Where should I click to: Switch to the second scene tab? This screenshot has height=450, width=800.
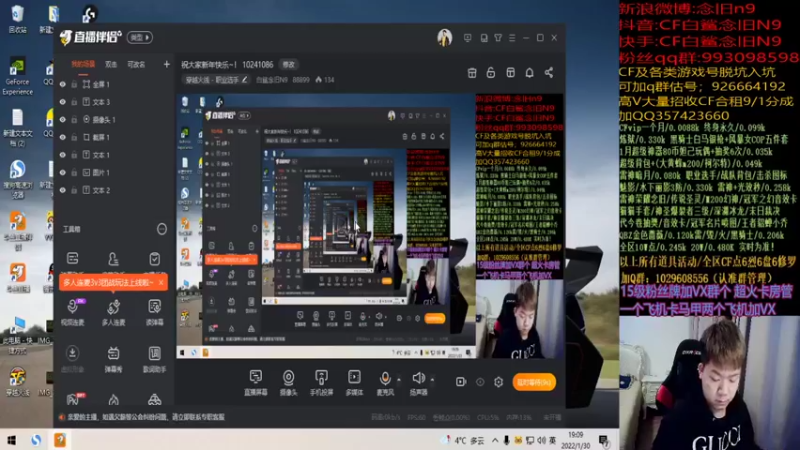click(x=111, y=64)
